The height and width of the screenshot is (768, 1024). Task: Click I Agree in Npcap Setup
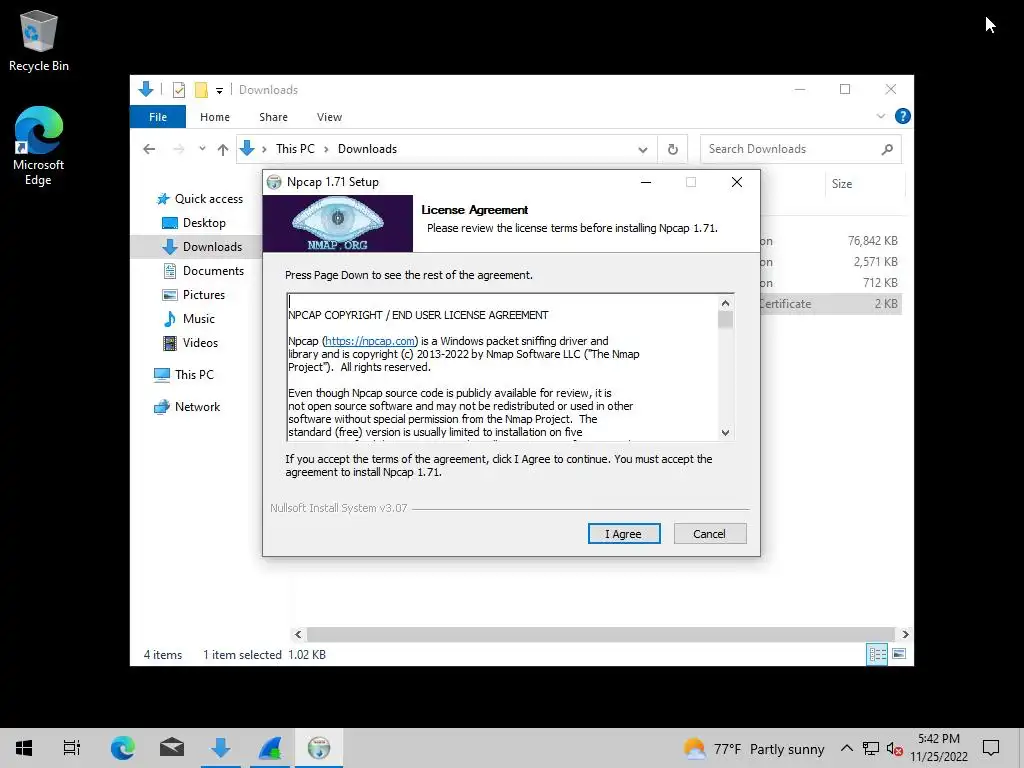click(624, 534)
